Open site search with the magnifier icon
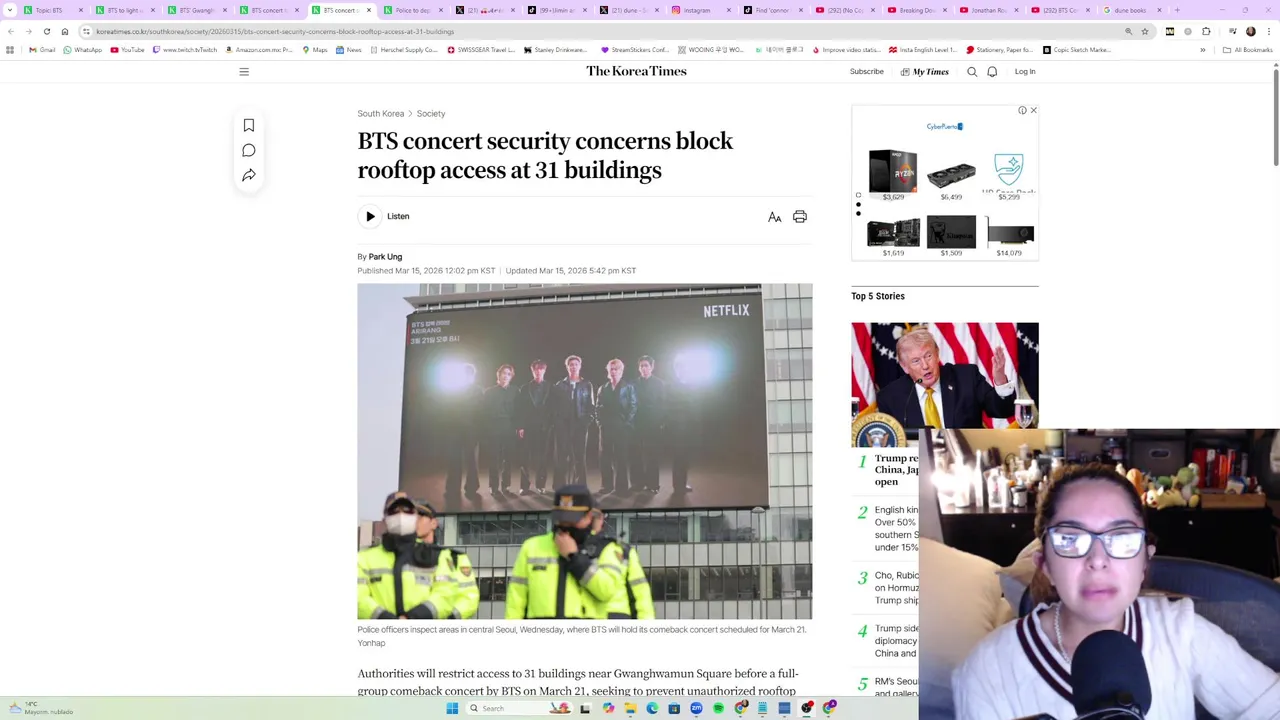Viewport: 1280px width, 720px height. tap(972, 72)
